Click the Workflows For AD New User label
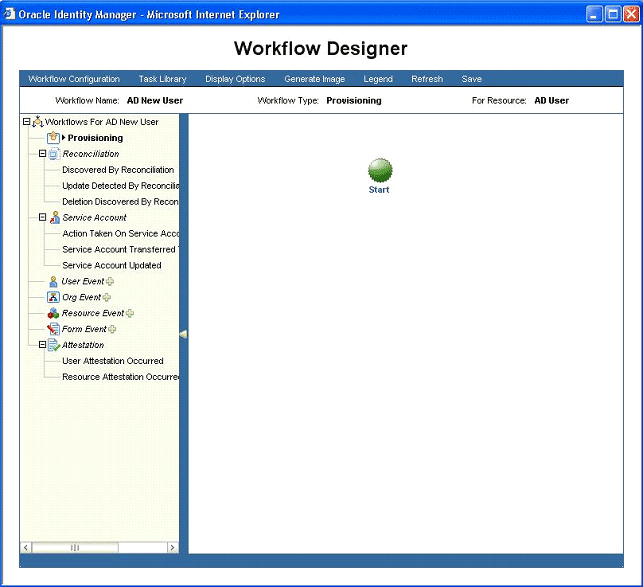Screen dimensions: 643x587 [102, 122]
